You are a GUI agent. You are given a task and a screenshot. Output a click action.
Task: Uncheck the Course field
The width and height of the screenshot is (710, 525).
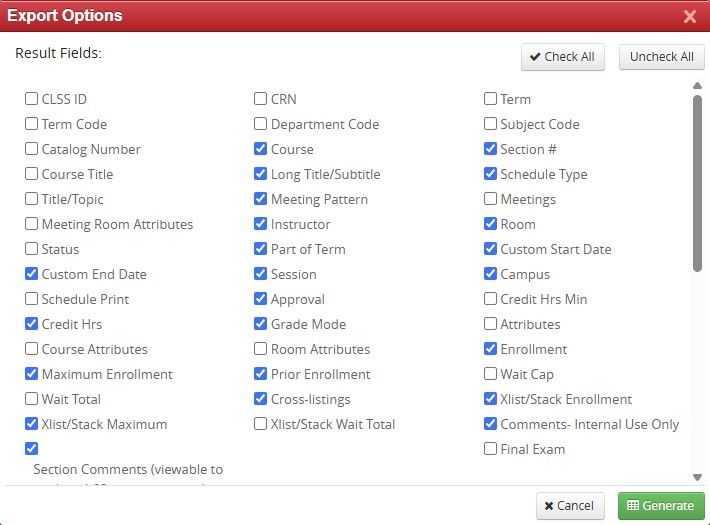tap(261, 149)
